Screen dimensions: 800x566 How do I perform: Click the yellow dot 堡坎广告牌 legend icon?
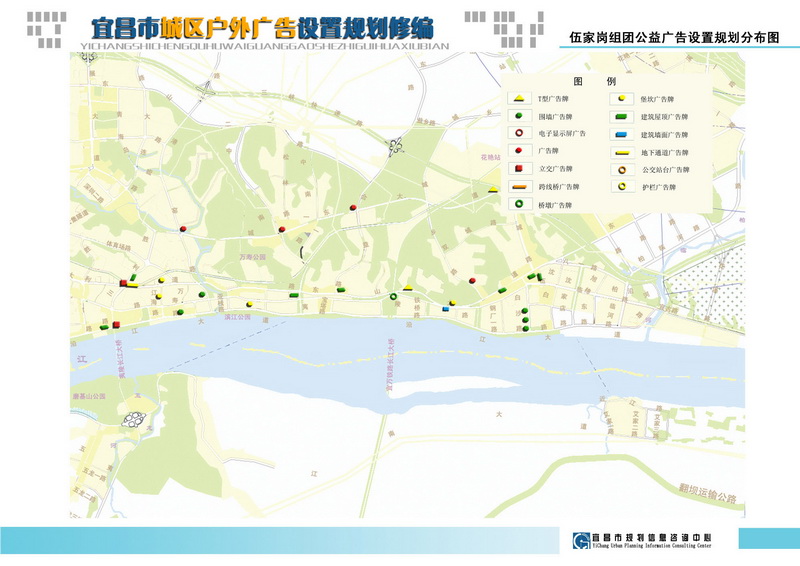[x=620, y=99]
